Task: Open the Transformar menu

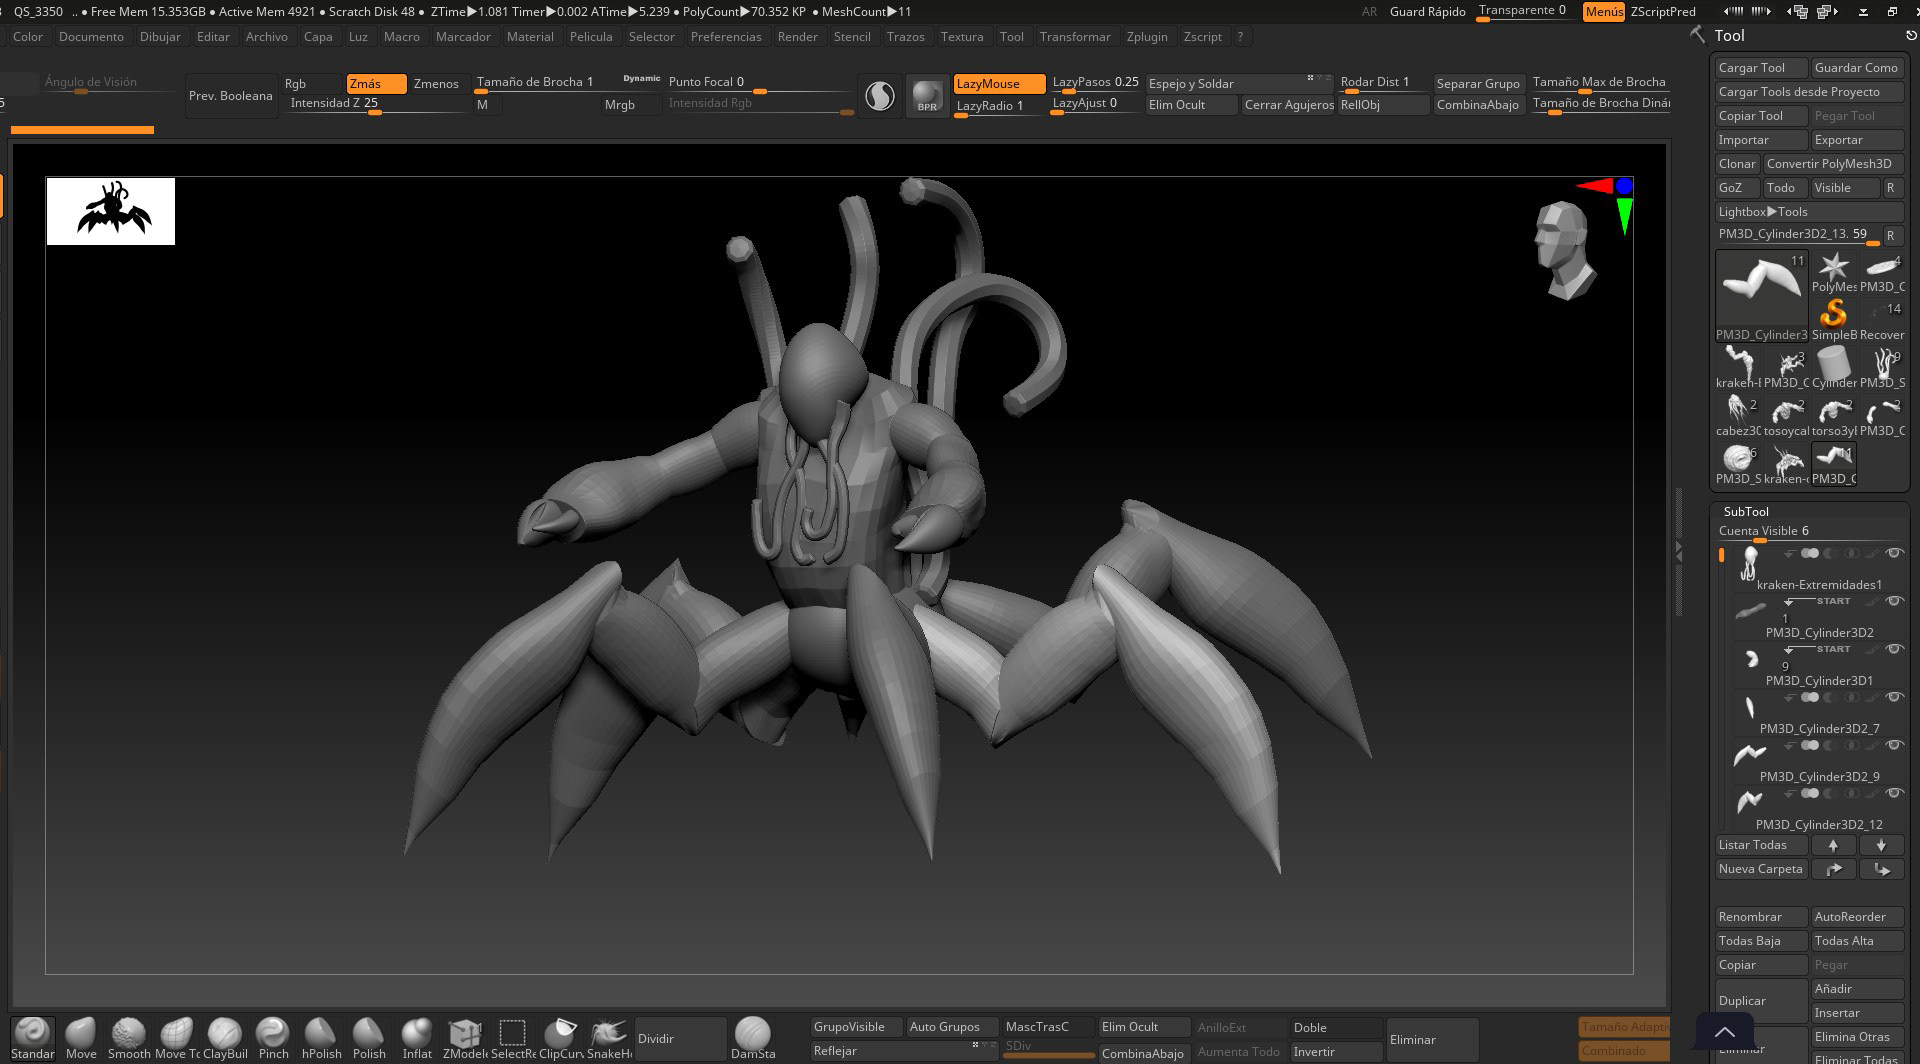Action: click(x=1075, y=37)
